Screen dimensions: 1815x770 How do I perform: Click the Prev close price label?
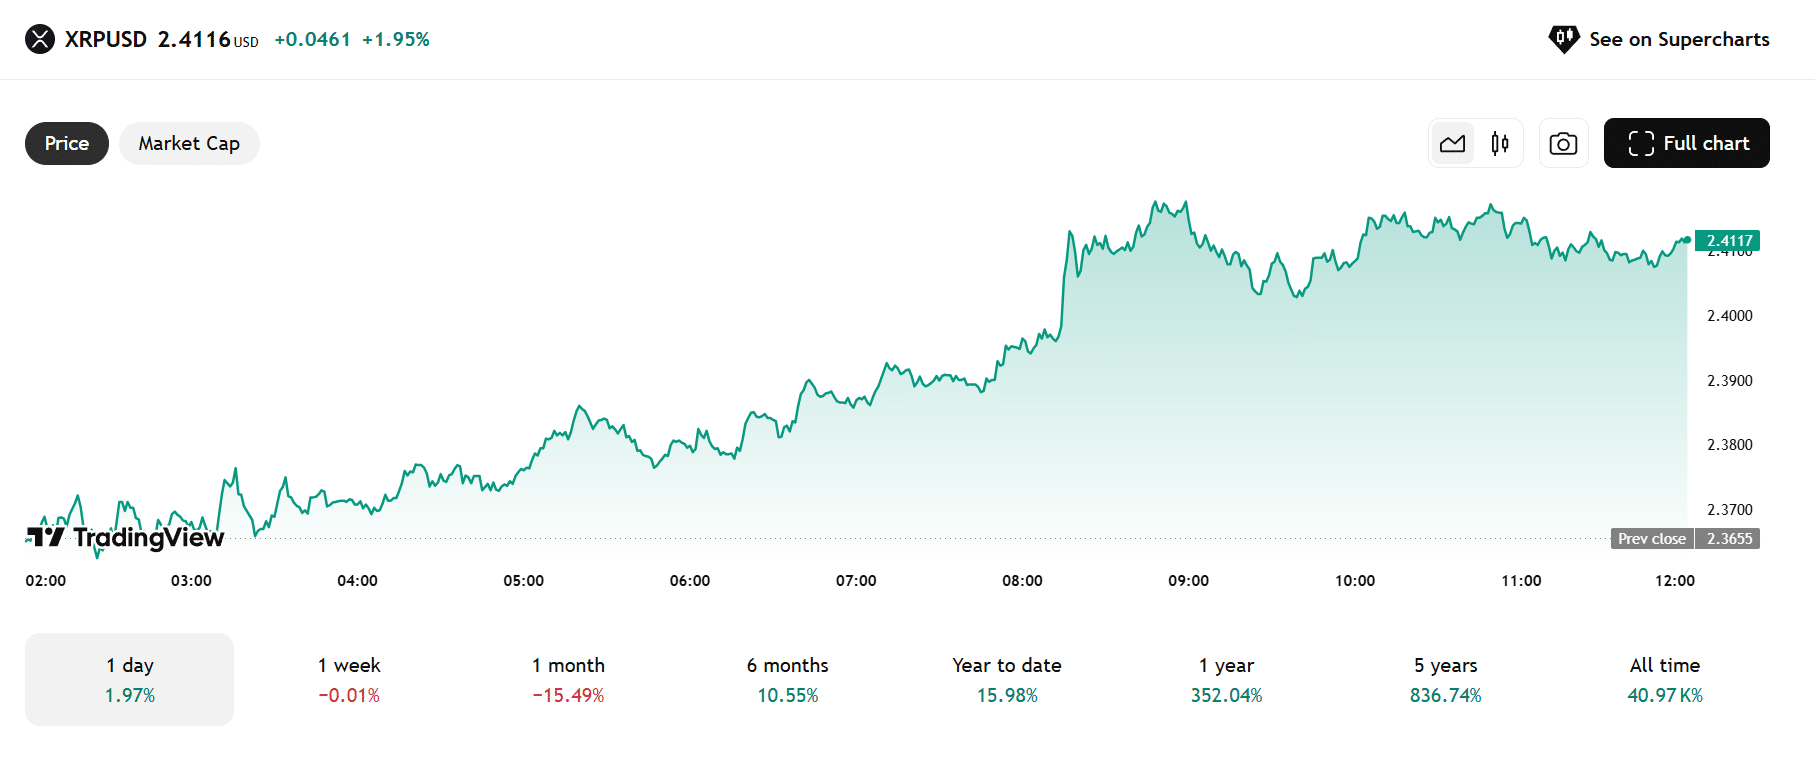(1651, 538)
